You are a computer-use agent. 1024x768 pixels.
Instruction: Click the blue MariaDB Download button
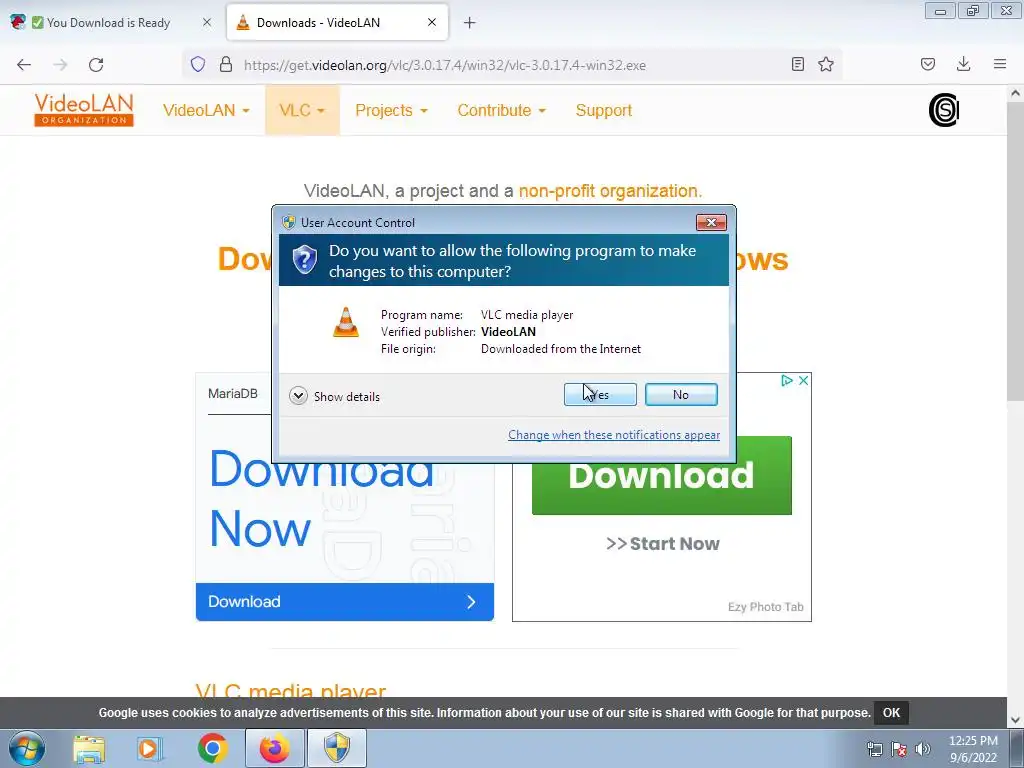coord(345,601)
